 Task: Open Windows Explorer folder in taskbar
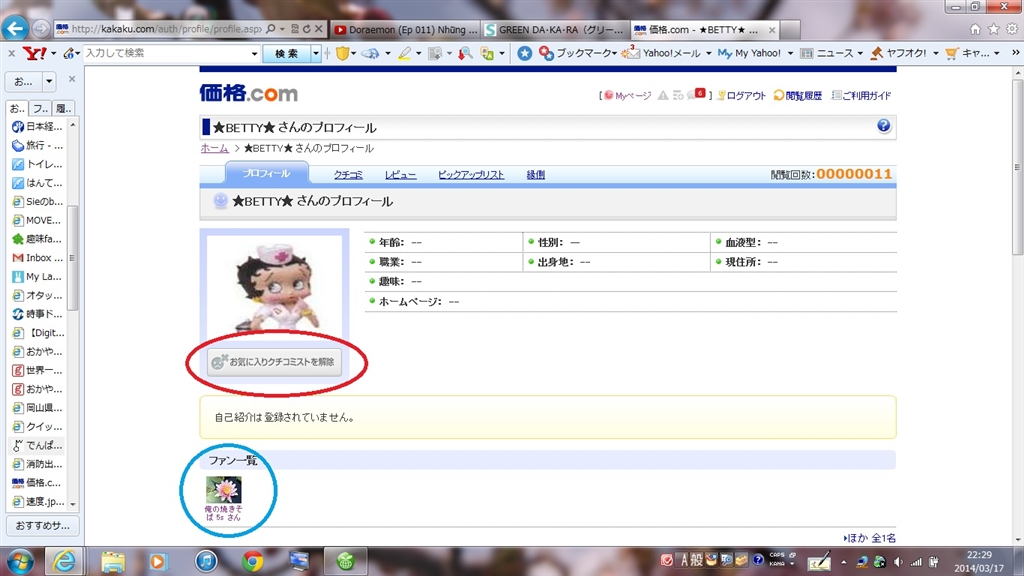113,560
